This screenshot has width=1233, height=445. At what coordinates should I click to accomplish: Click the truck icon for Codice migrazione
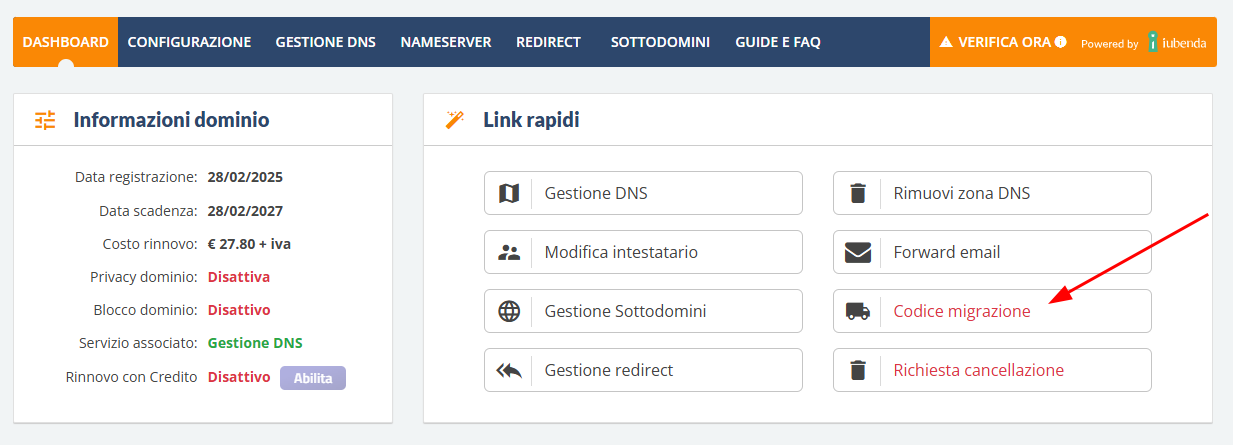point(857,311)
